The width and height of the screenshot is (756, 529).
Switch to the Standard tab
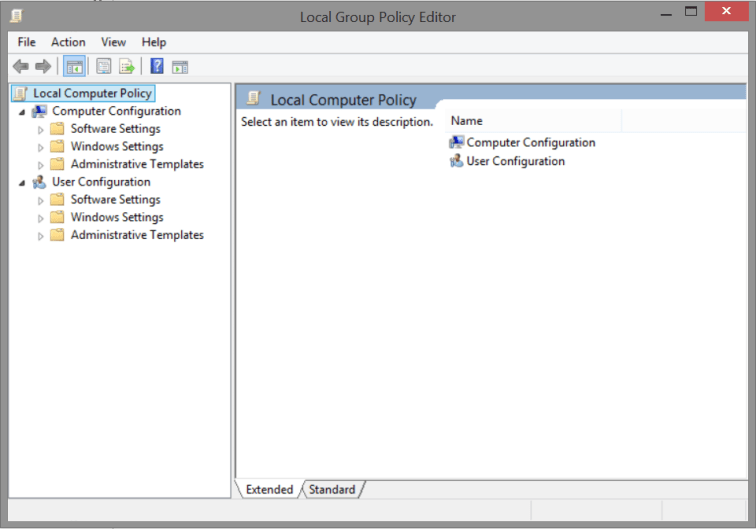point(331,490)
